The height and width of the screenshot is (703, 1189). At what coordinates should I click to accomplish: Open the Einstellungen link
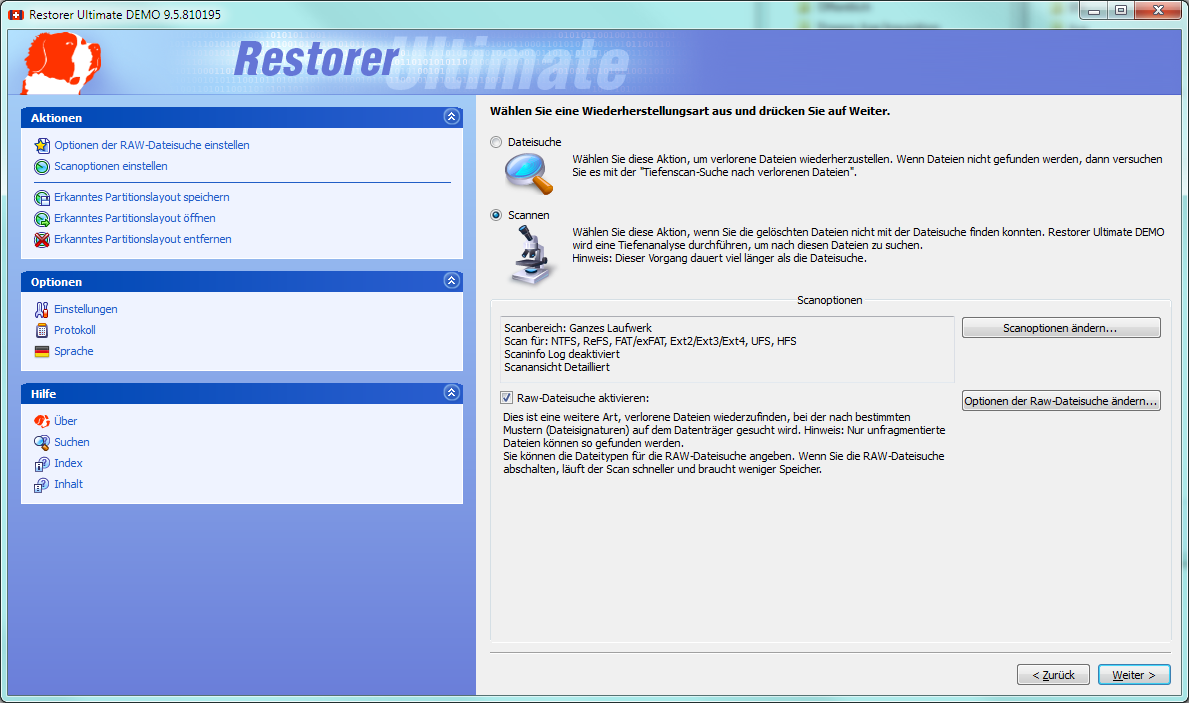(x=86, y=309)
